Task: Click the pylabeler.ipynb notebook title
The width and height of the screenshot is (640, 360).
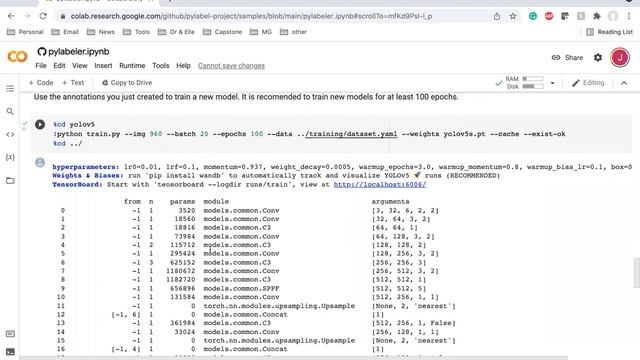Action: tap(79, 52)
